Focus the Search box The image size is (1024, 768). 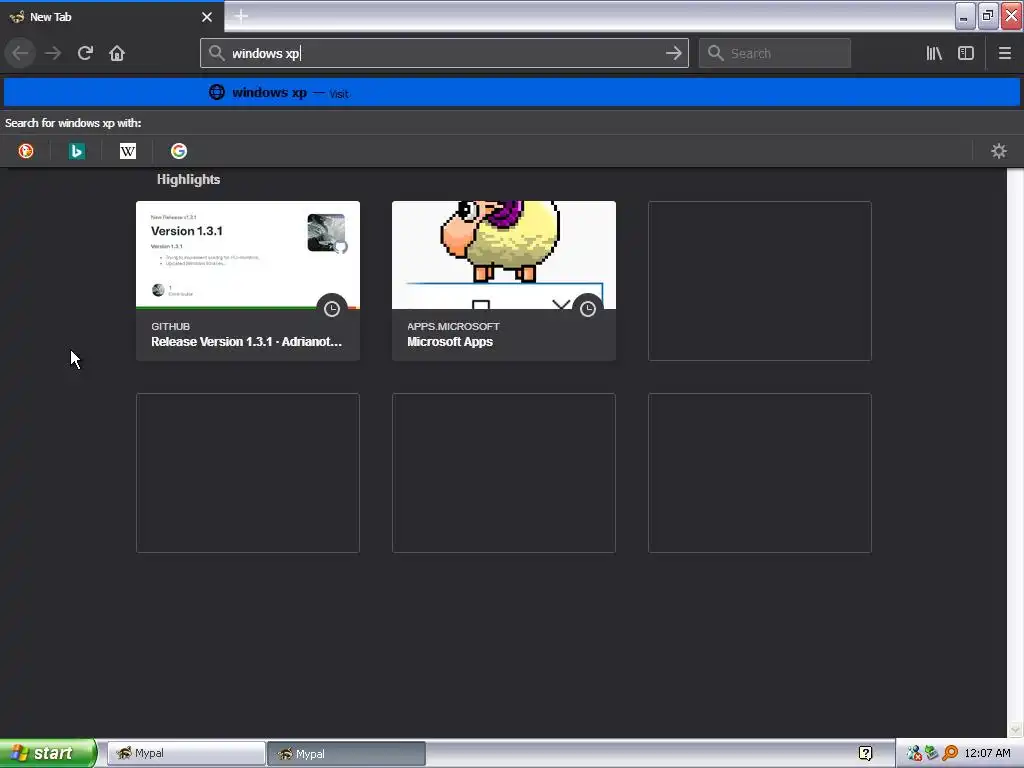(x=775, y=53)
